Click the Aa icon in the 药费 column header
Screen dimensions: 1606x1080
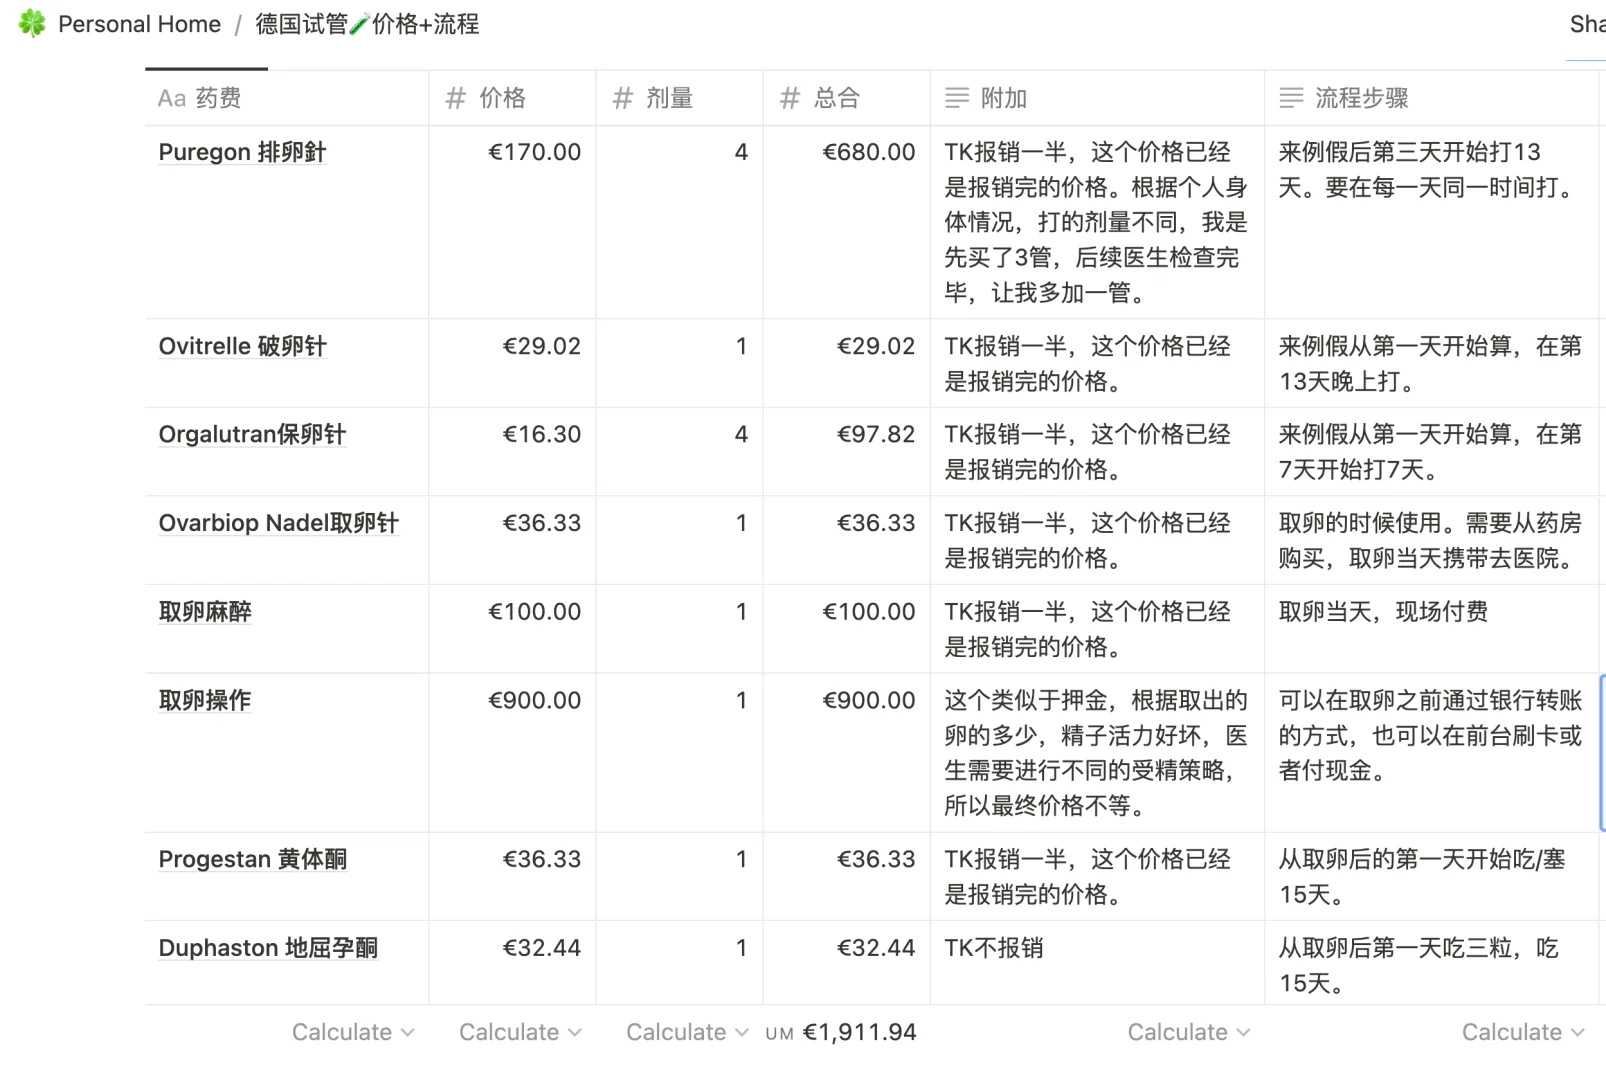point(171,98)
